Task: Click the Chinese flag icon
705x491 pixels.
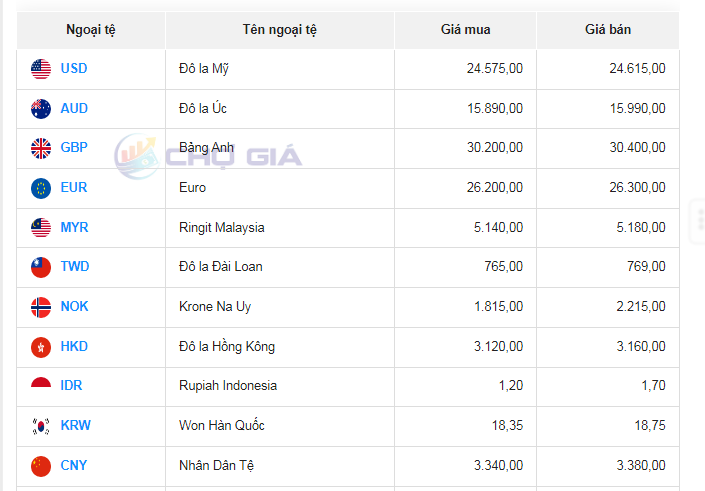Action: [41, 466]
